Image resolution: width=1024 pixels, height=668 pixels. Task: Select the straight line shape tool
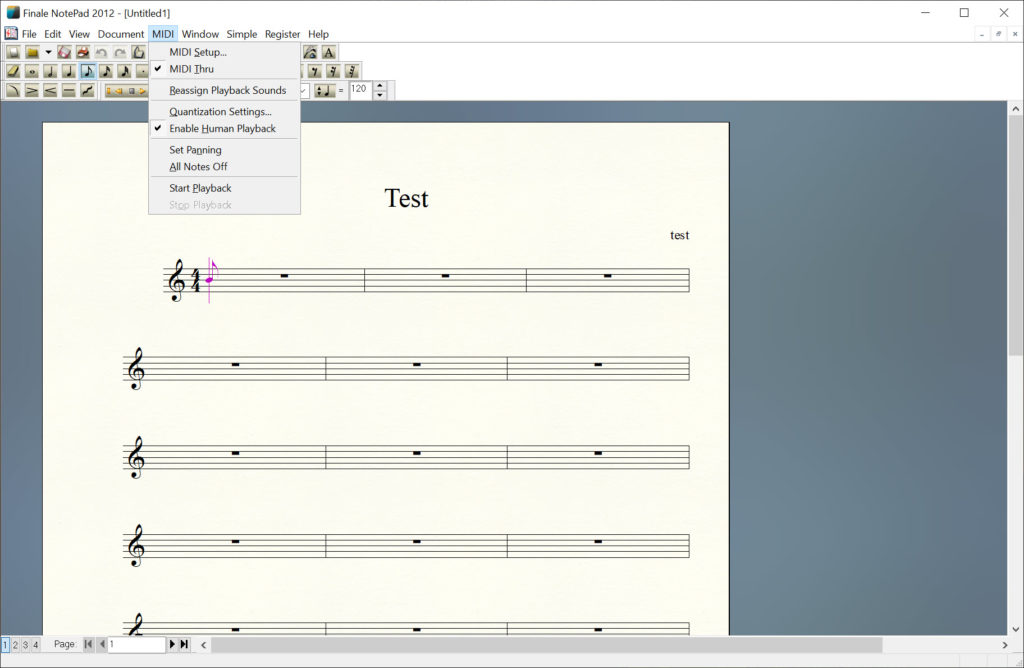click(69, 91)
